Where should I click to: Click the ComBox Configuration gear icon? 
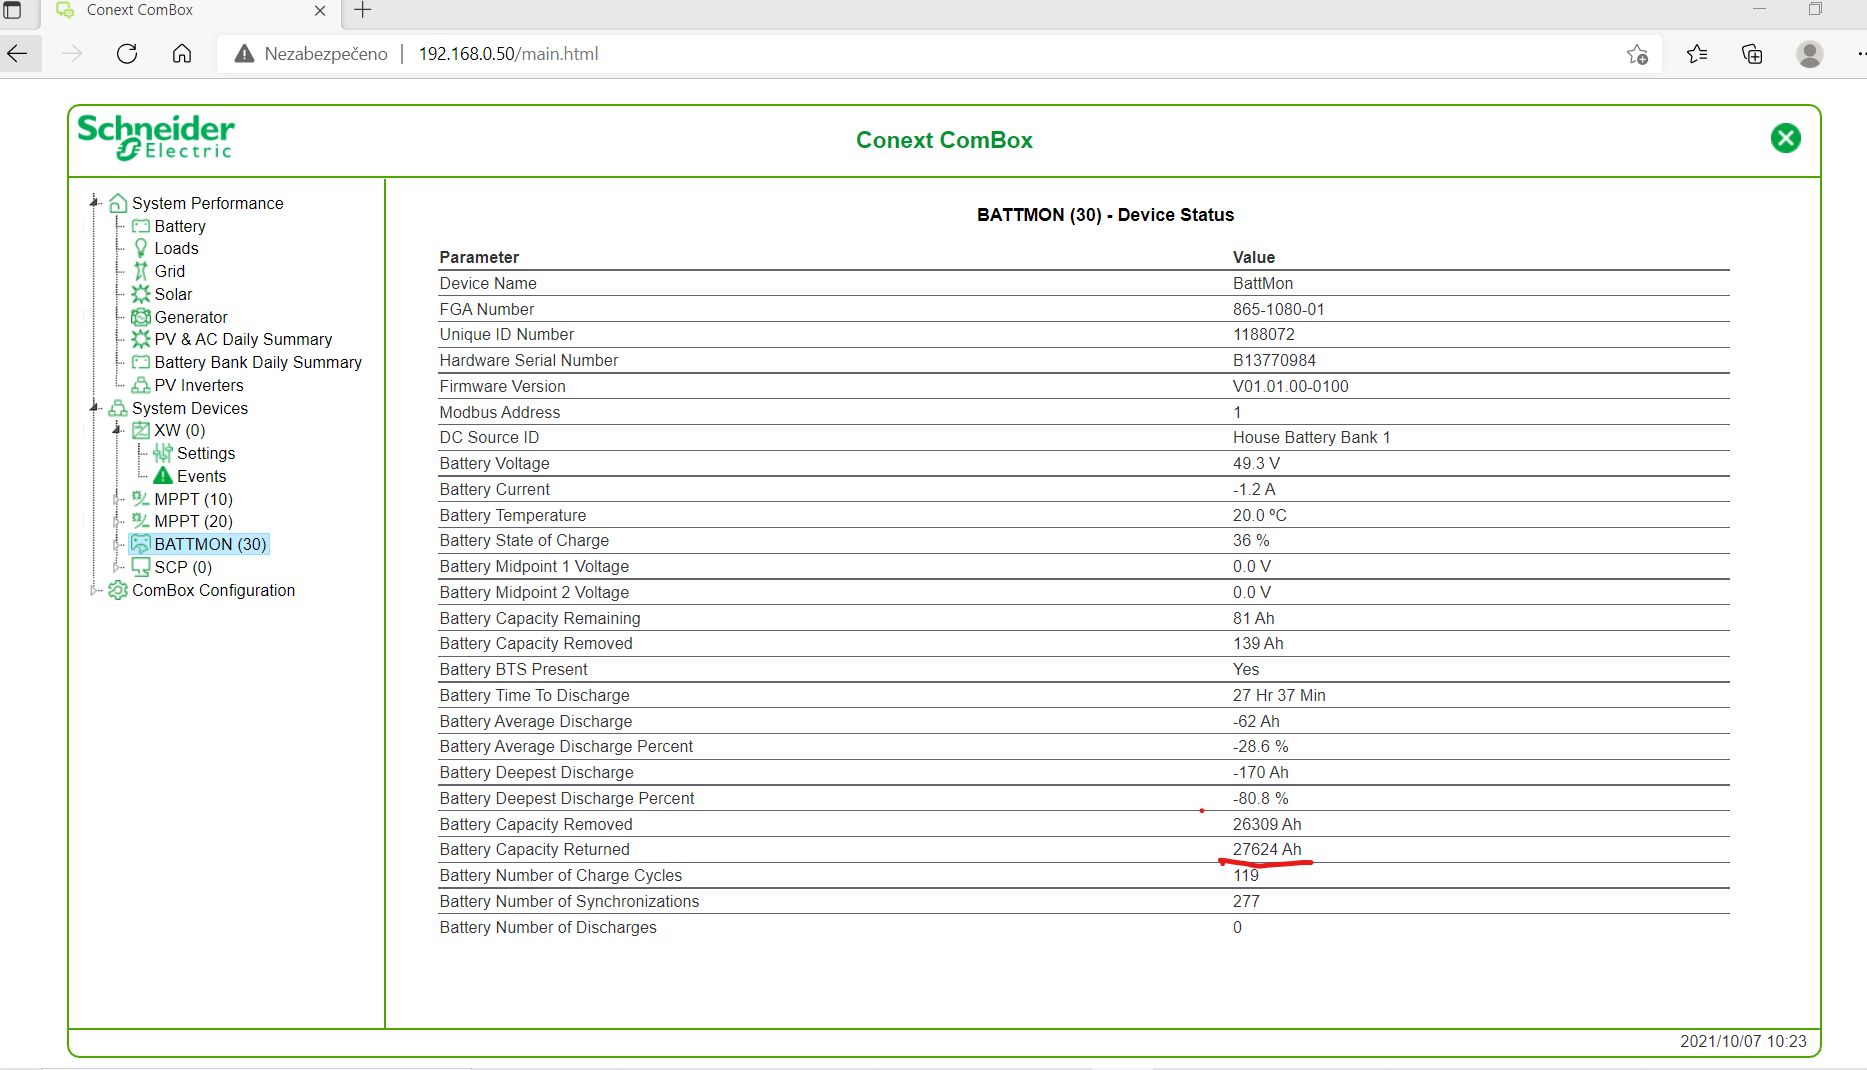118,590
